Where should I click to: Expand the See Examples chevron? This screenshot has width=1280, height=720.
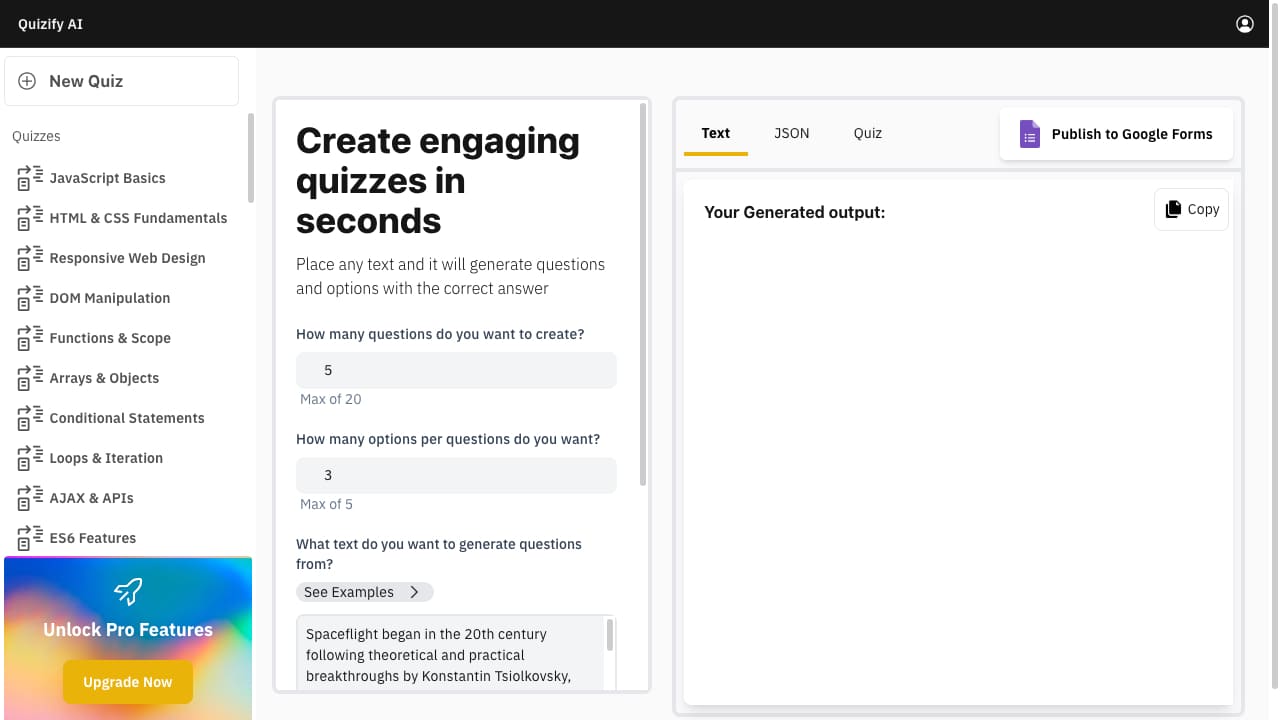click(415, 592)
